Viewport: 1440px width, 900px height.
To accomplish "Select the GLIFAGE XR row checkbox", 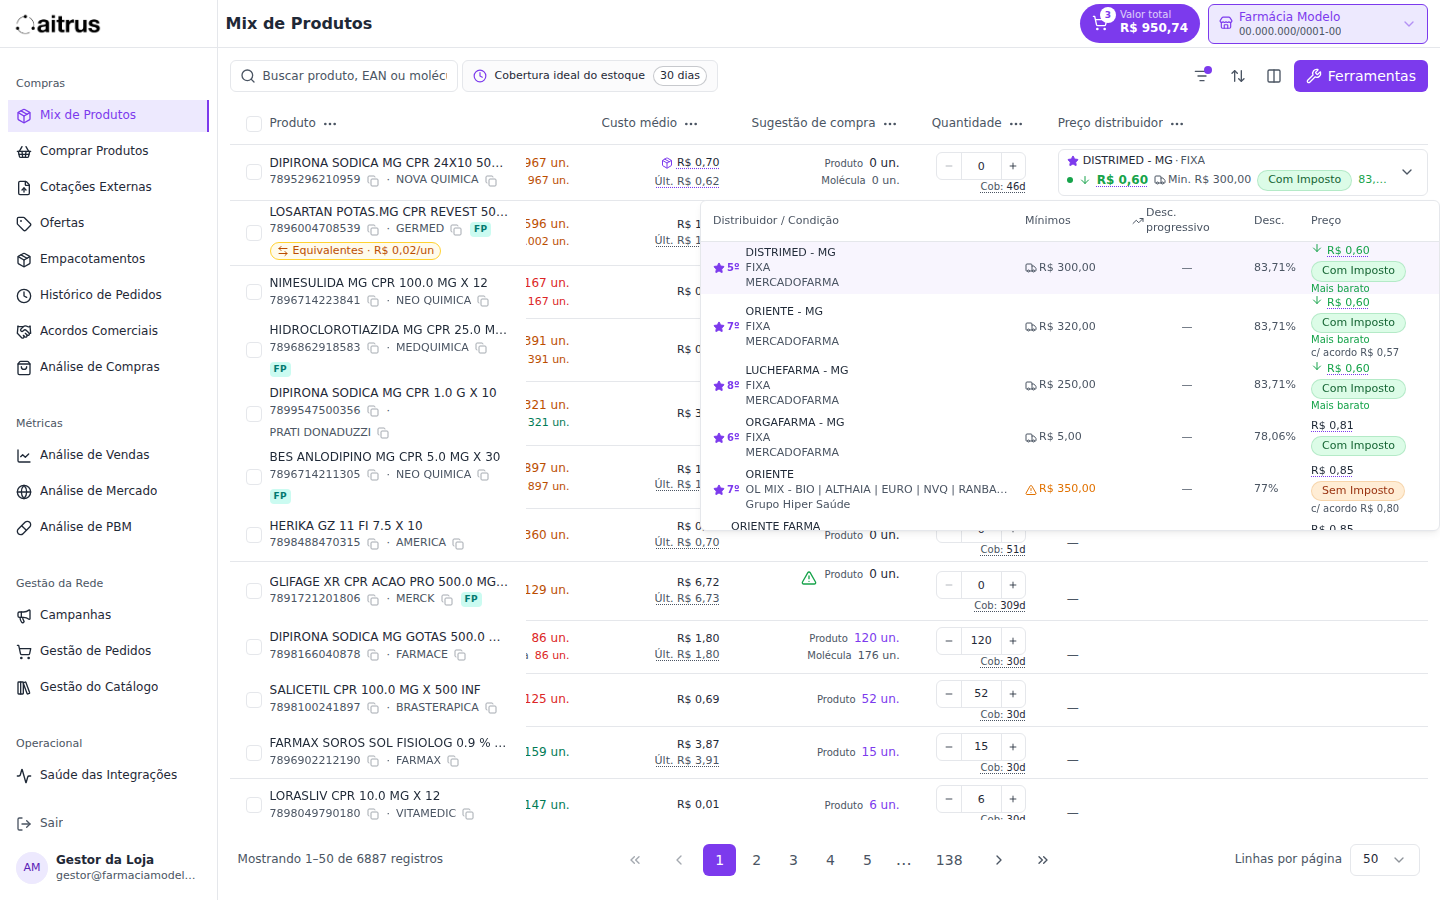I will [x=254, y=591].
